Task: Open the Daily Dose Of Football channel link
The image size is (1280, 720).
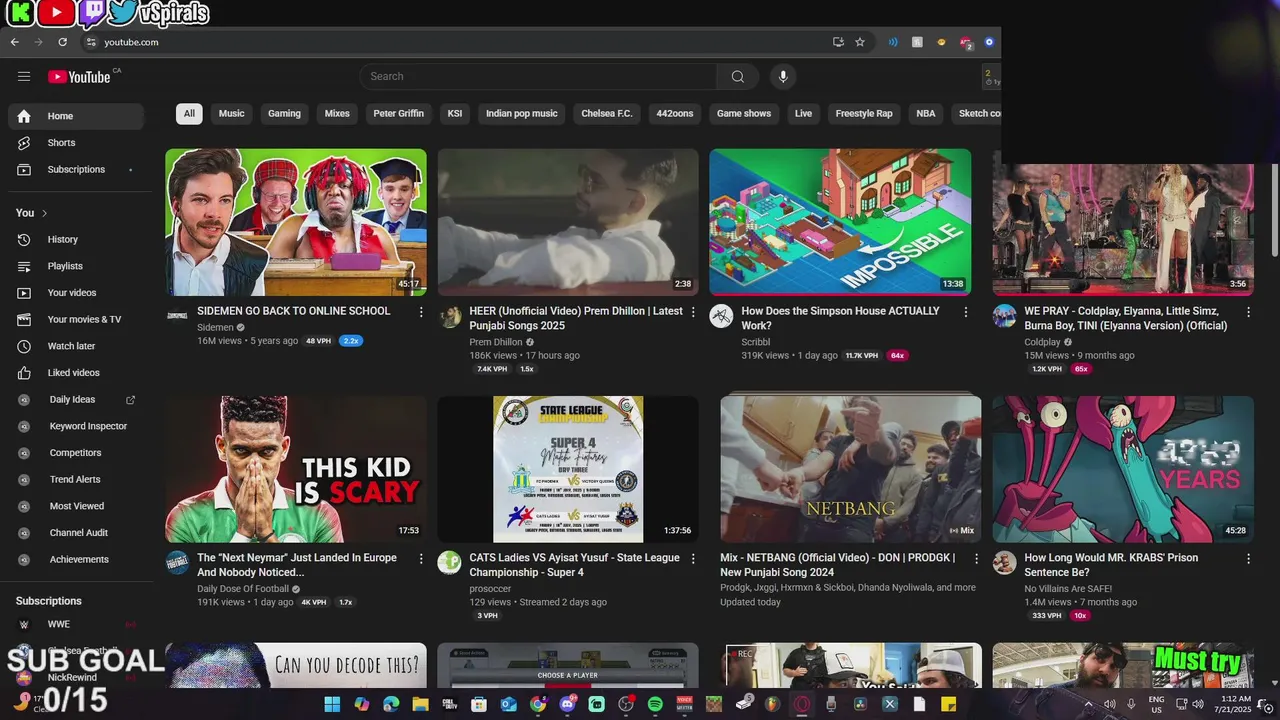Action: (x=243, y=589)
